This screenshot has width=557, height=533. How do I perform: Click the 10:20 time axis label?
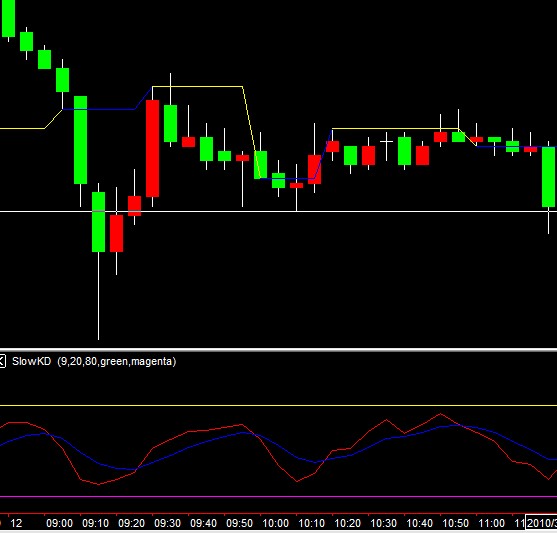348,523
